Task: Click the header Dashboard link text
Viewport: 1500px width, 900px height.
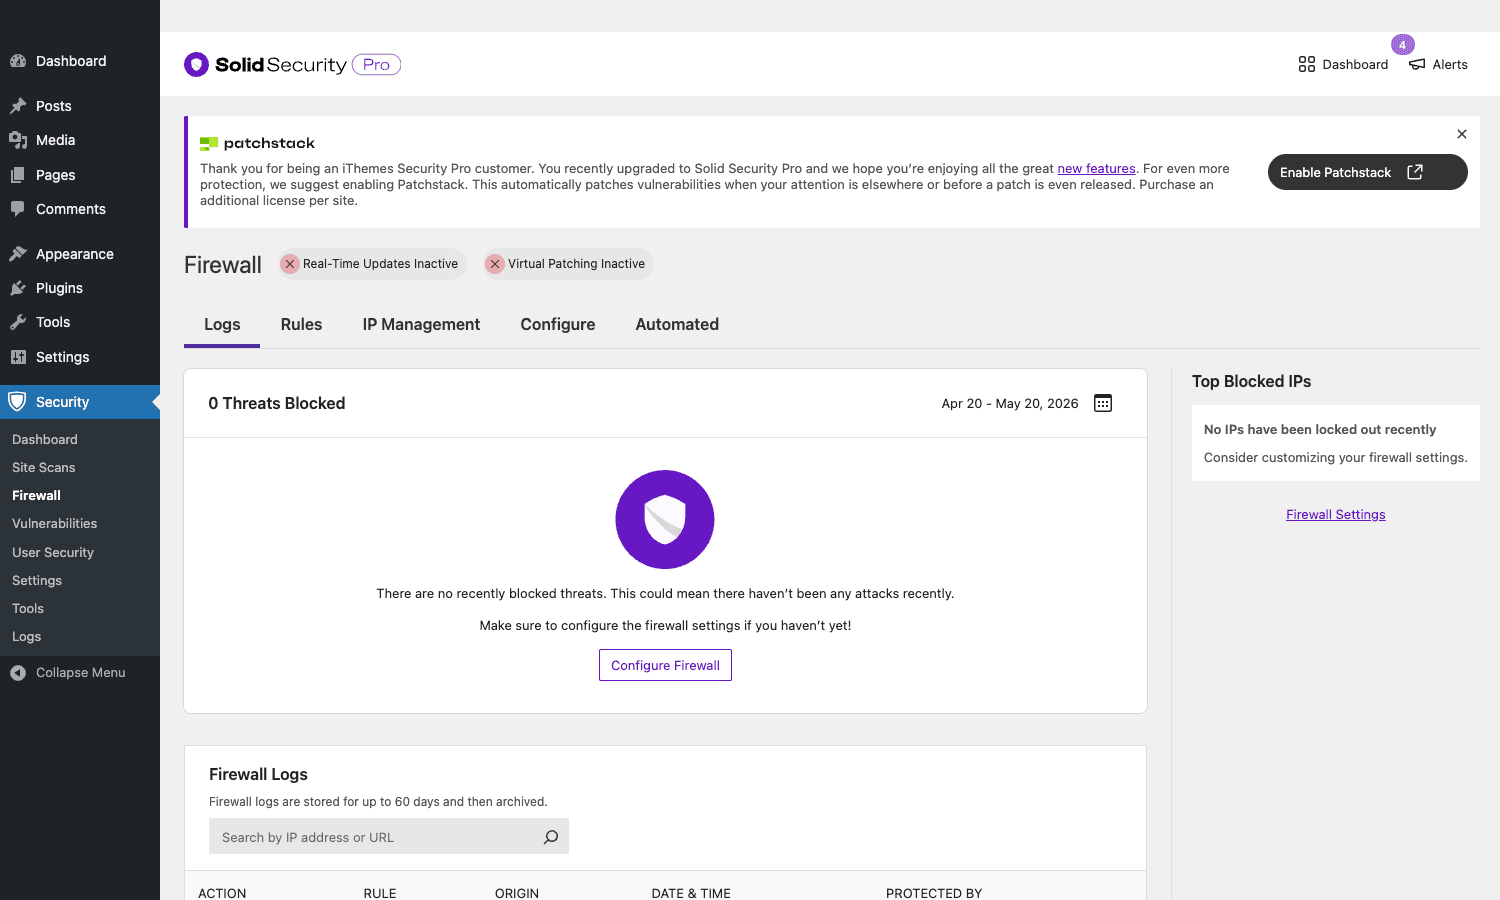Action: [1355, 65]
